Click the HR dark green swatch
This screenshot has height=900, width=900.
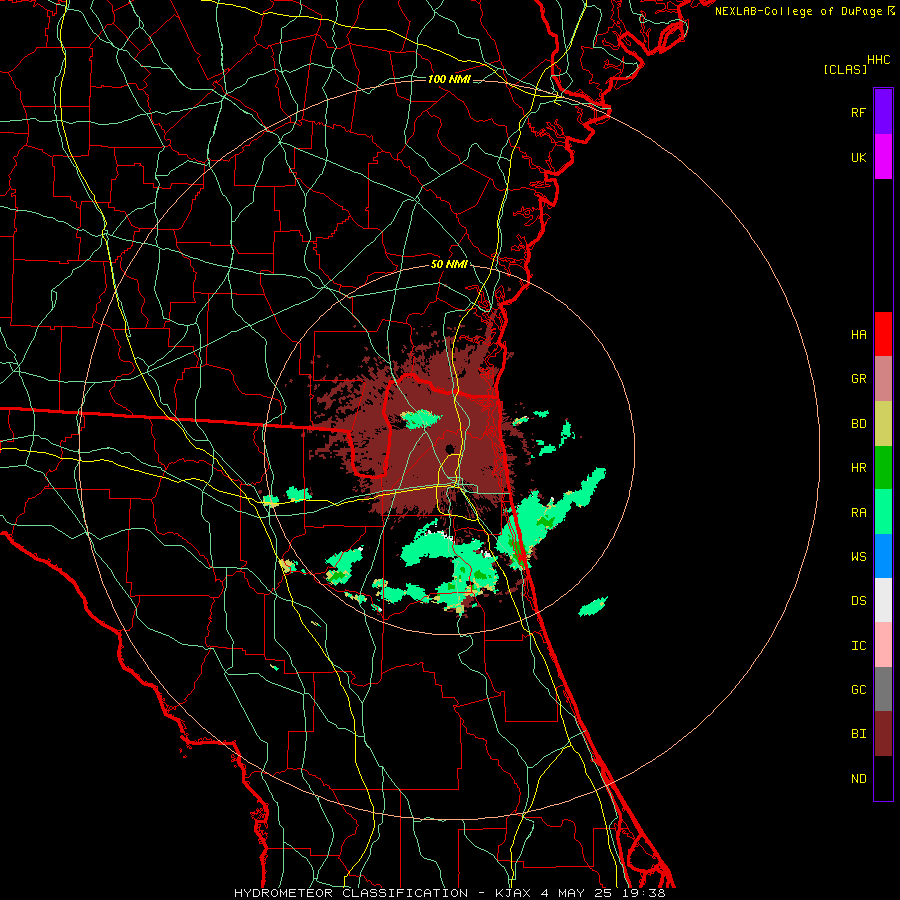pyautogui.click(x=883, y=468)
